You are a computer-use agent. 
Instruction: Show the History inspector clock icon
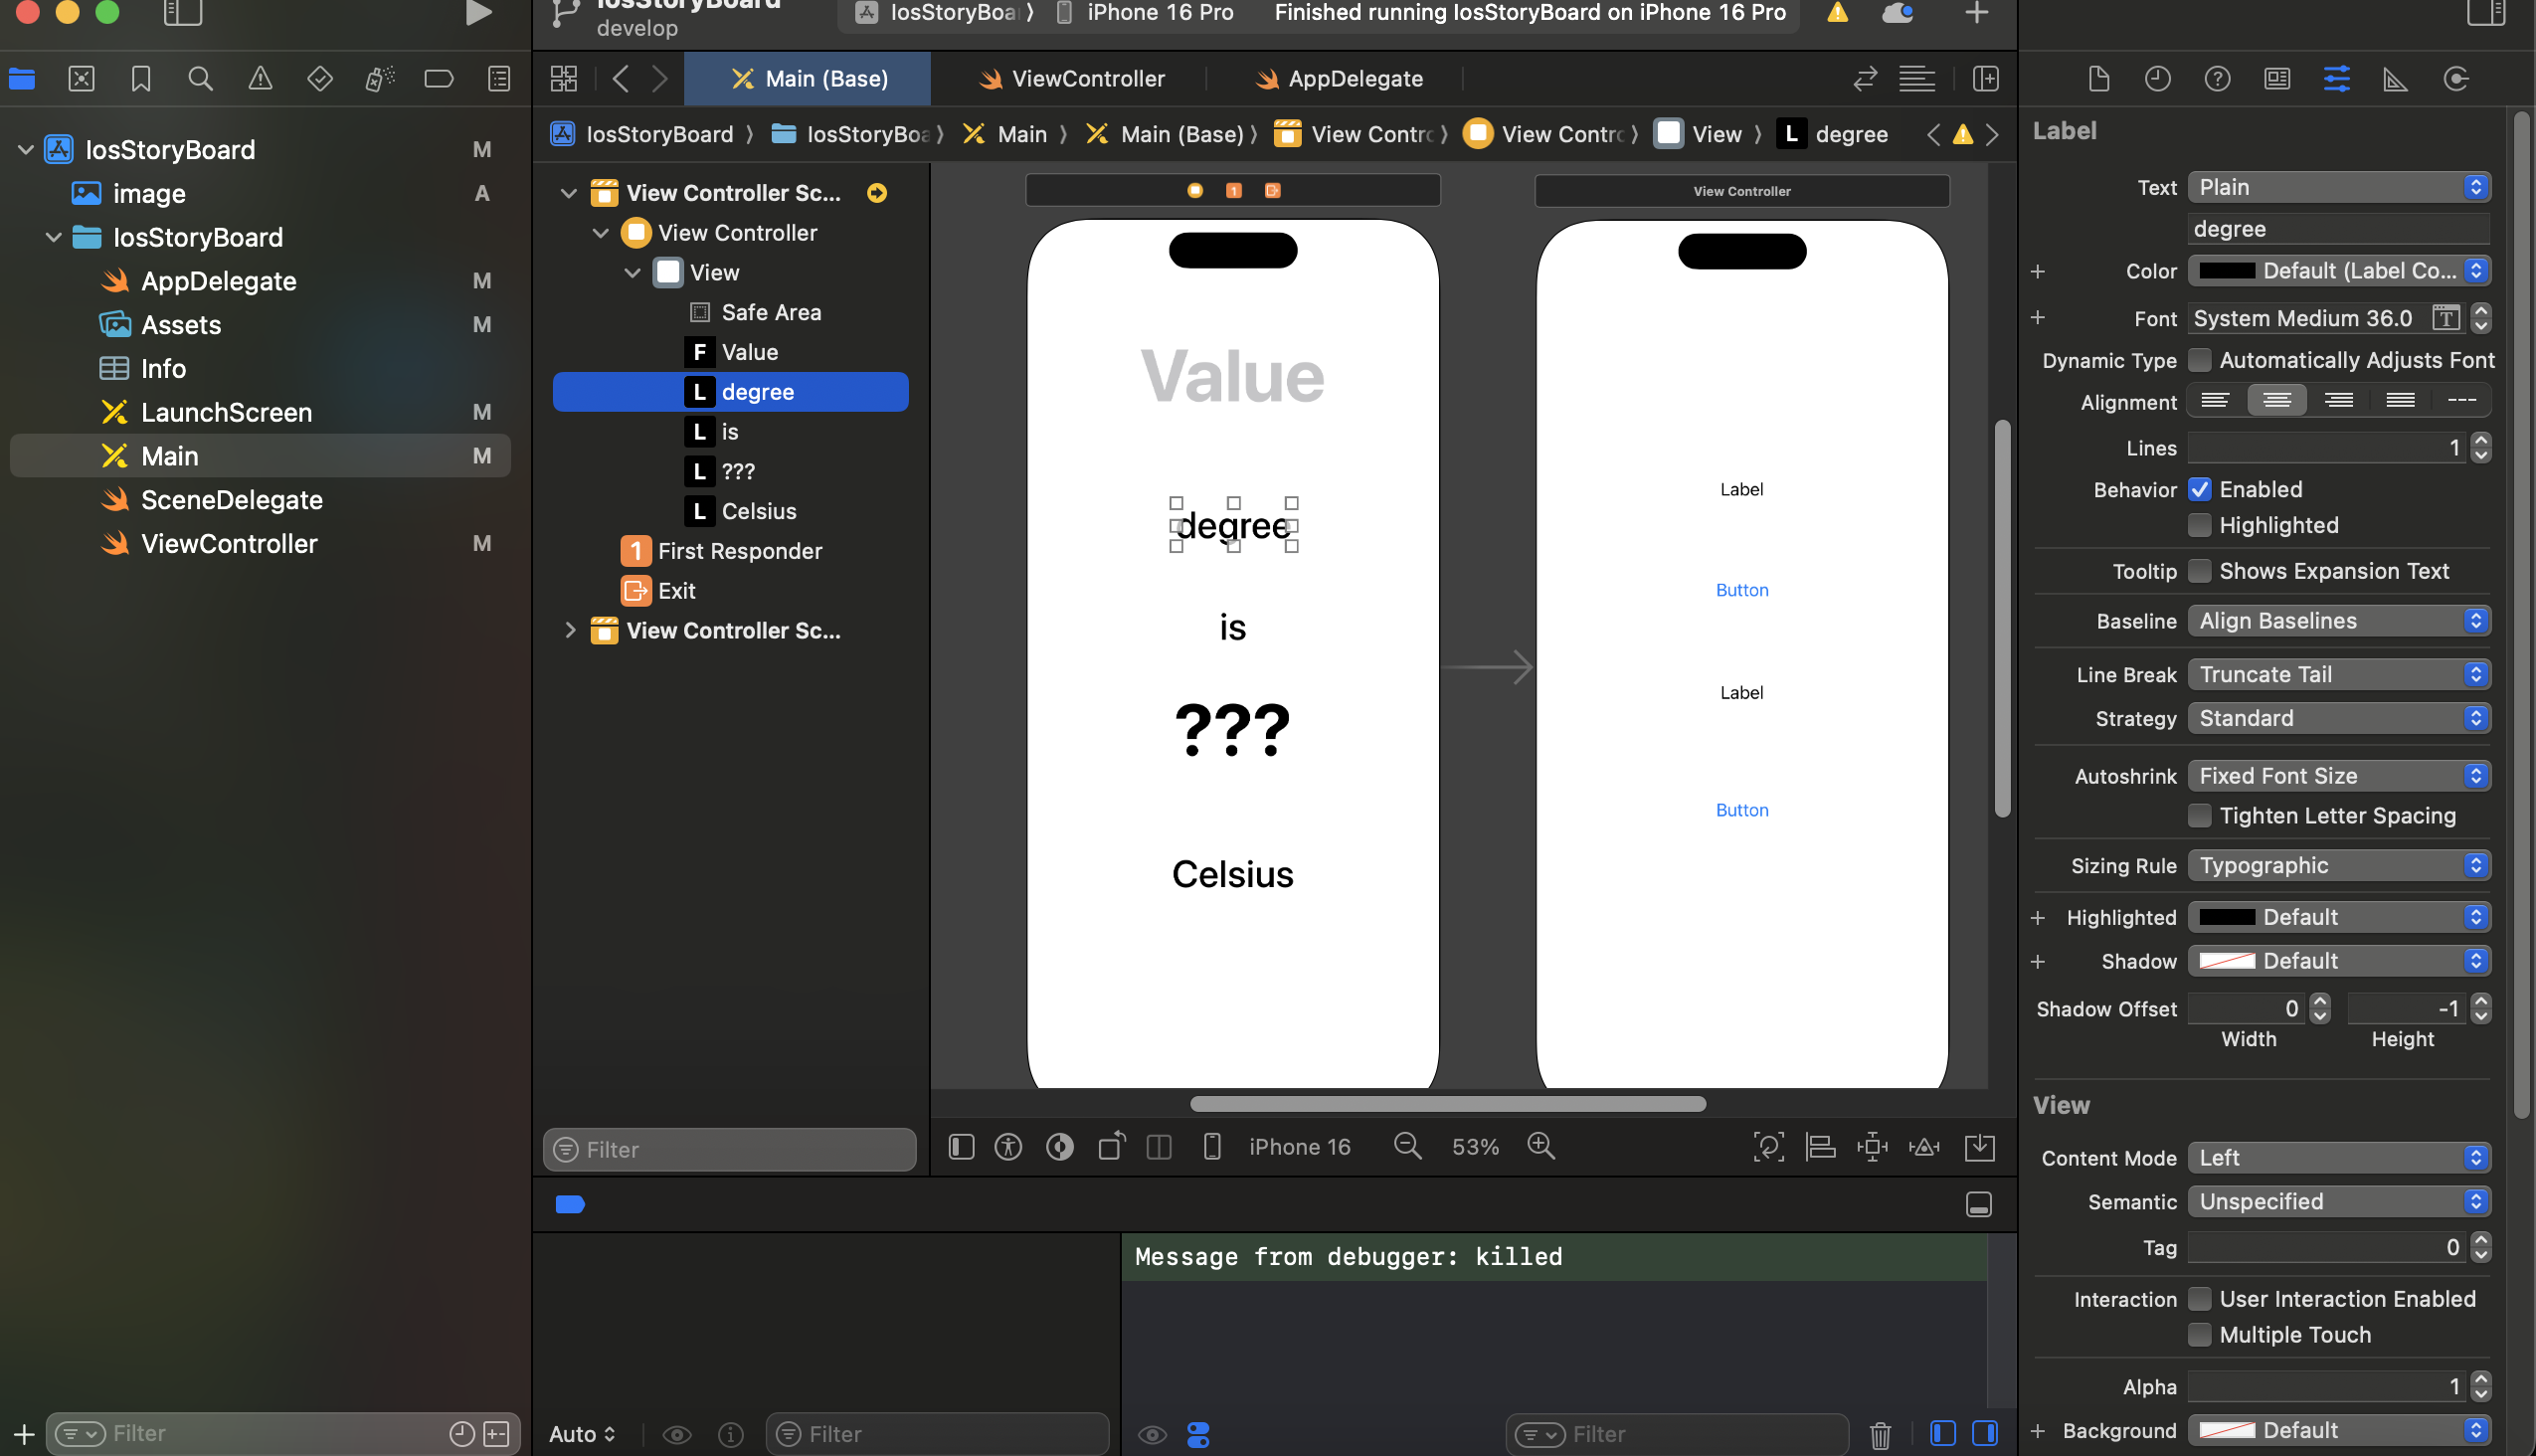point(2158,79)
